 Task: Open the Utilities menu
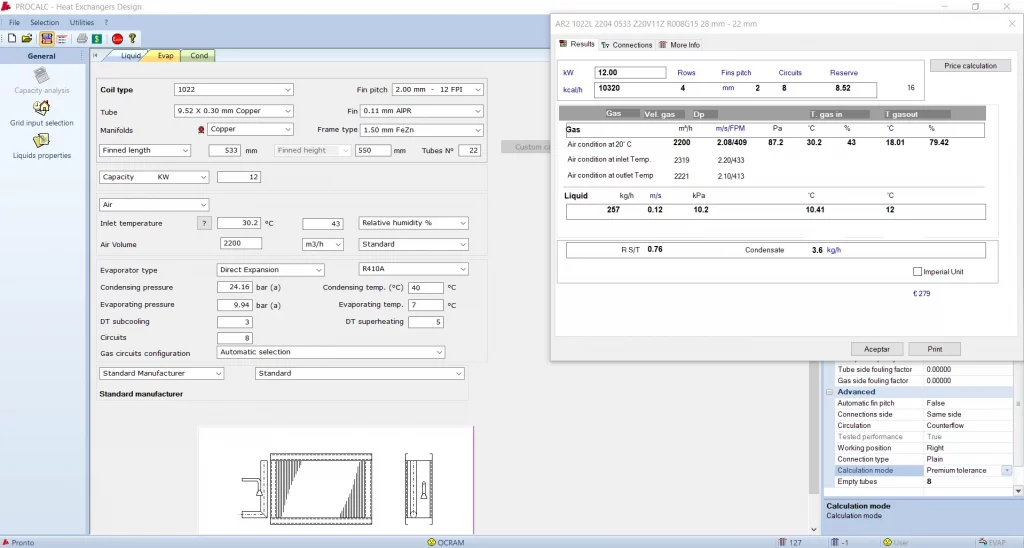82,22
